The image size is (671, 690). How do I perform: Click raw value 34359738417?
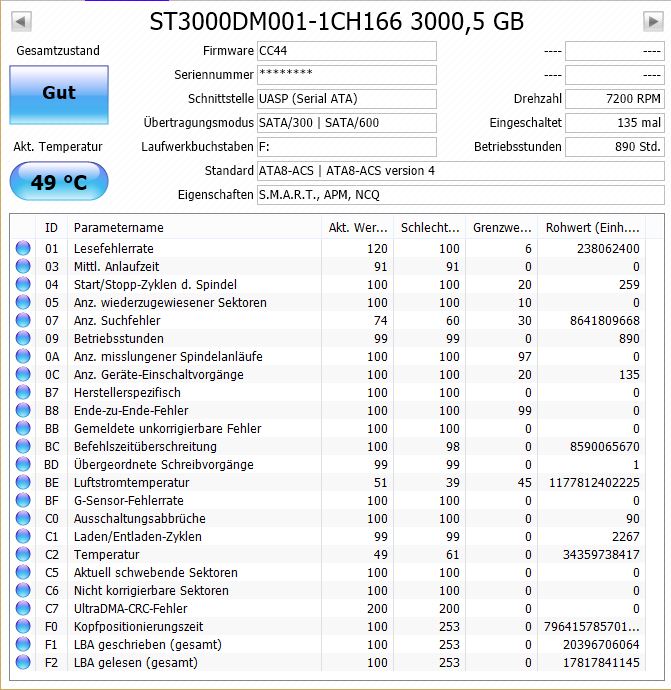(601, 555)
